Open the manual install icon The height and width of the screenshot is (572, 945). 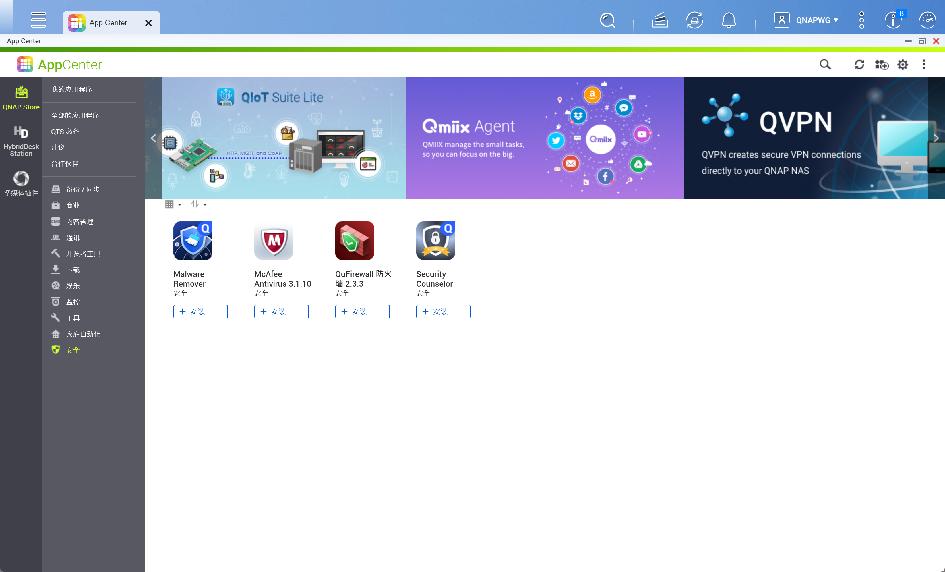pyautogui.click(x=882, y=64)
